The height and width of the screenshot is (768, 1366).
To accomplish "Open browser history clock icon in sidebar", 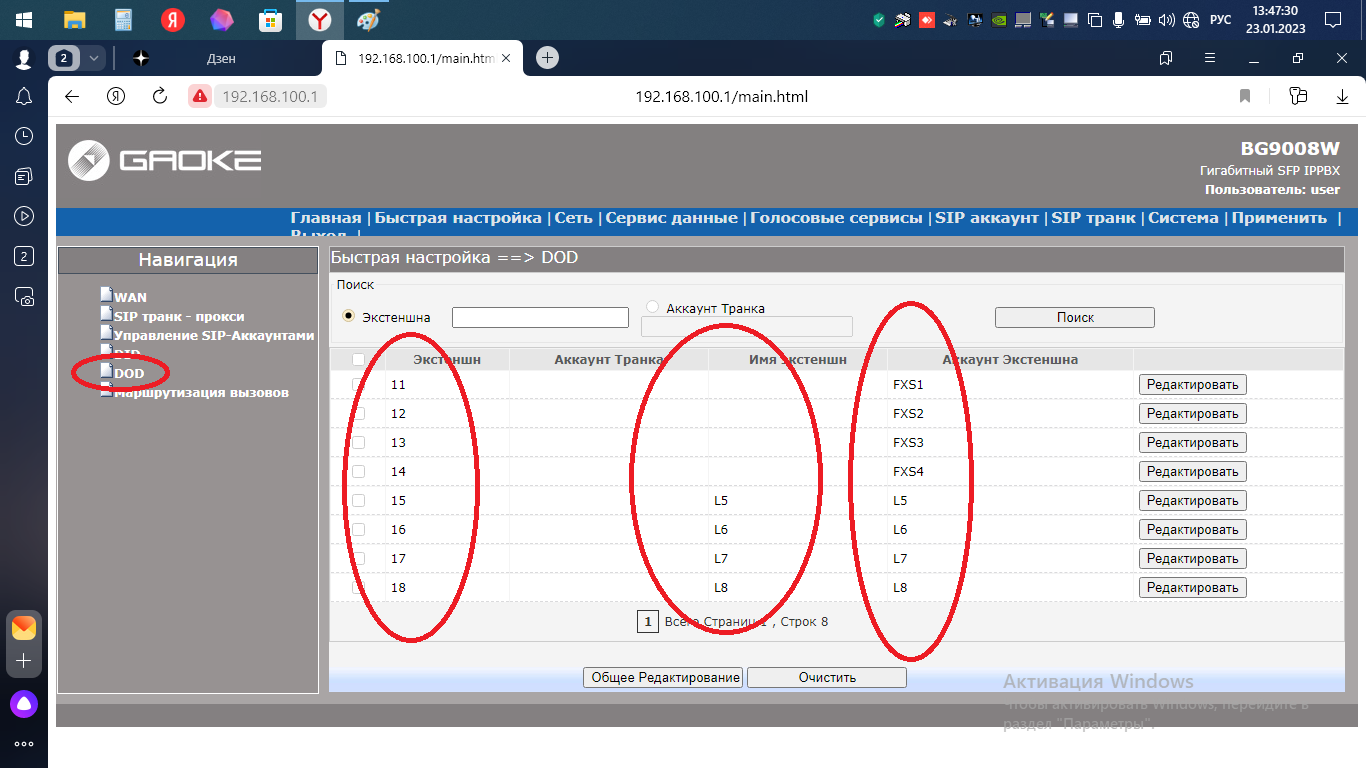I will coord(24,136).
